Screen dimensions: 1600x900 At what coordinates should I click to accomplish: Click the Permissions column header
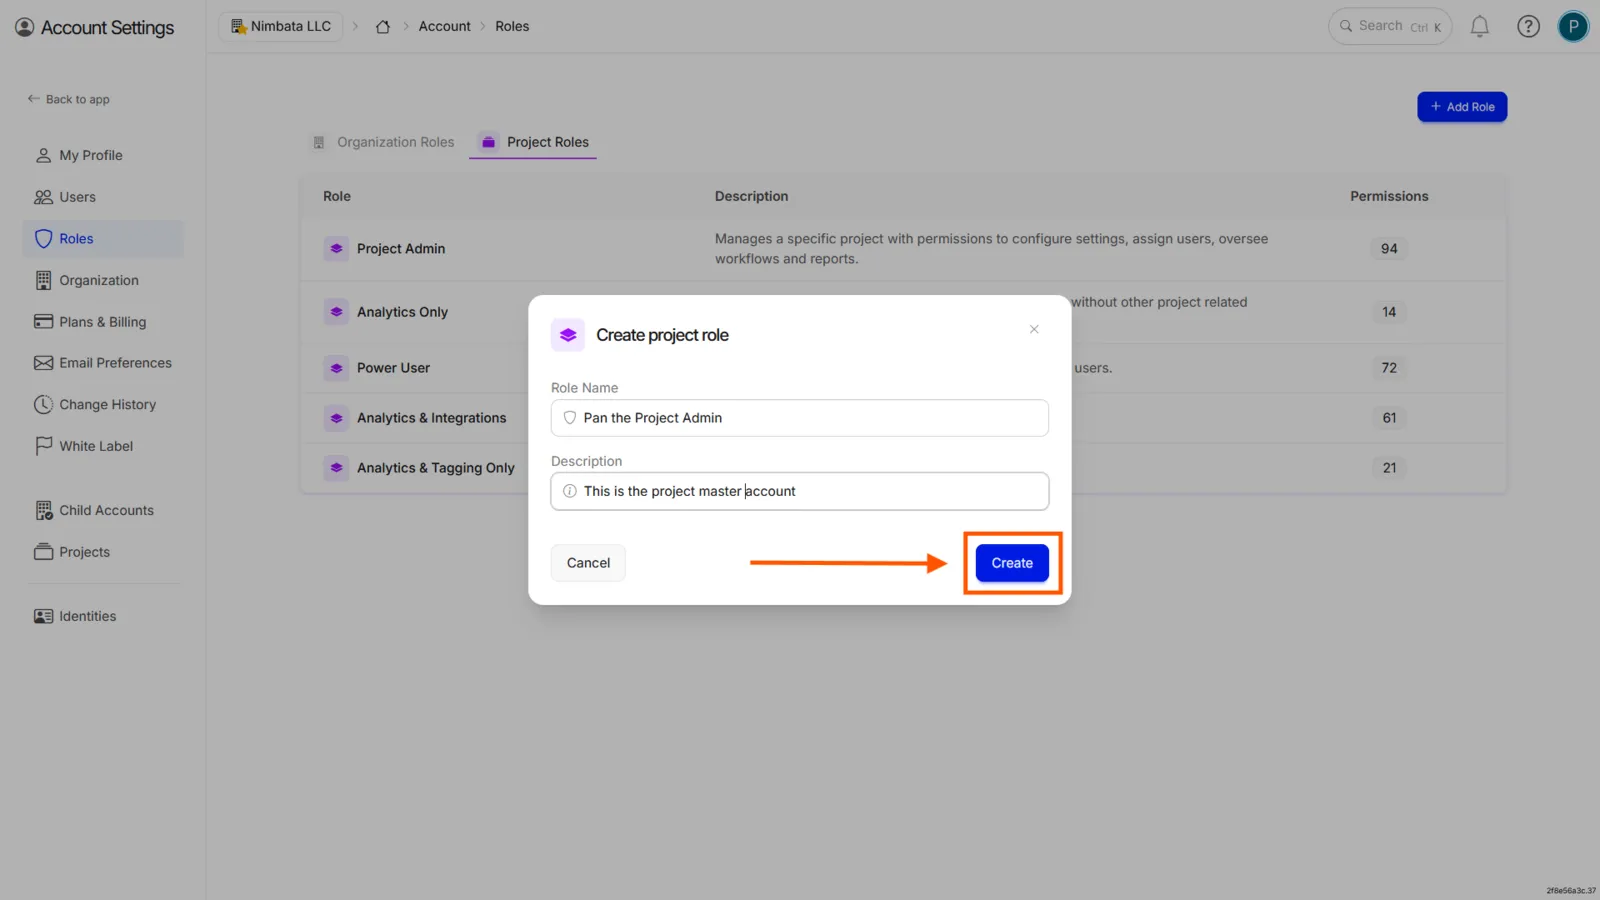1389,196
